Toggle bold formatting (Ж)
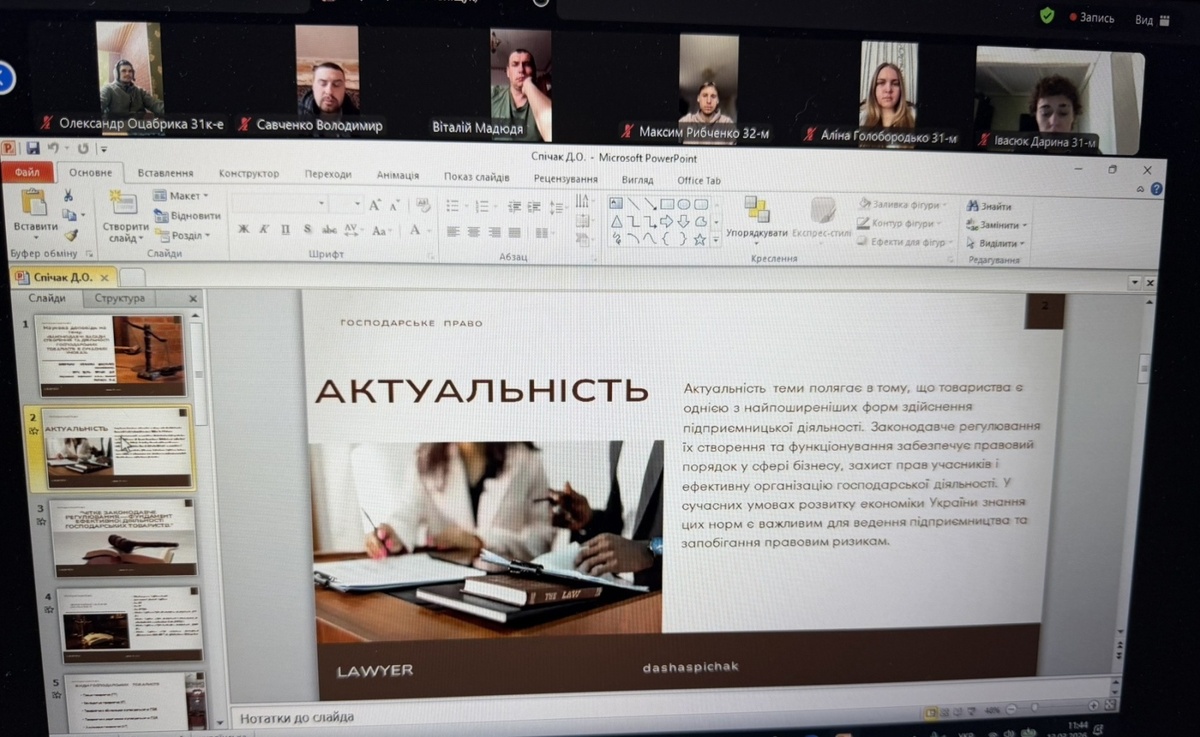 pos(243,230)
